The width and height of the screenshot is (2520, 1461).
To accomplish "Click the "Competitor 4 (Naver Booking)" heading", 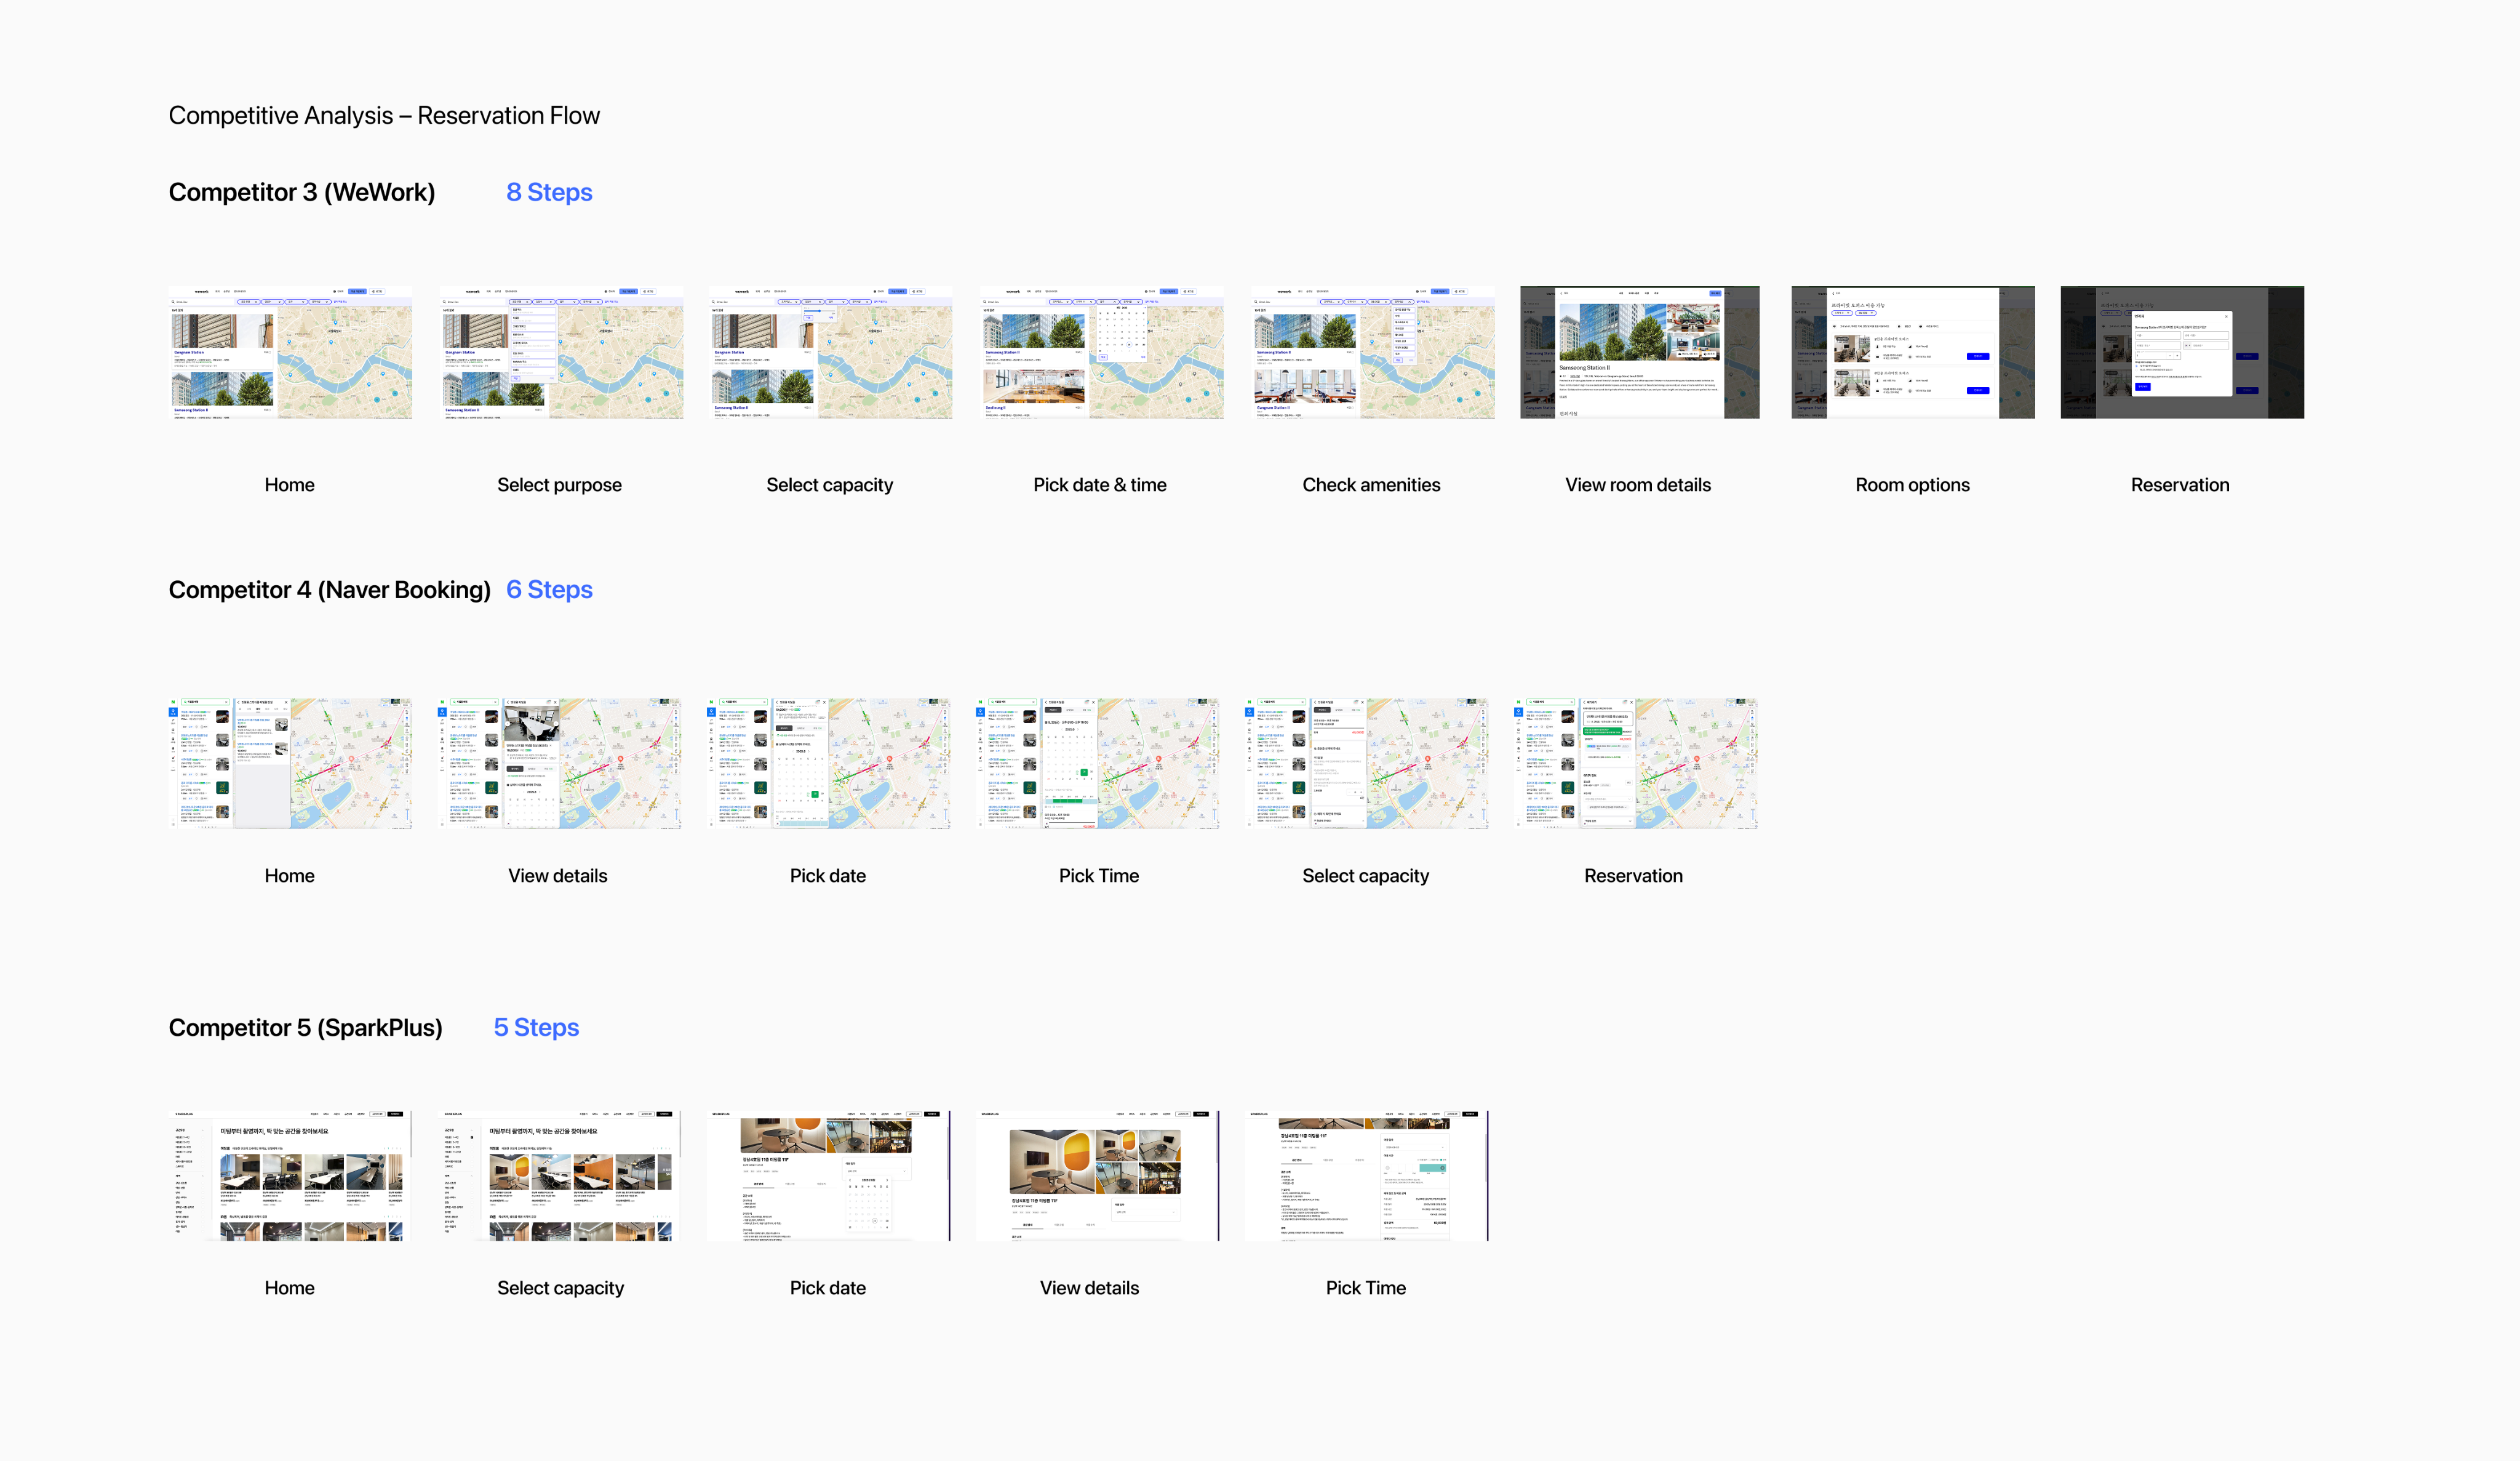I will click(329, 590).
